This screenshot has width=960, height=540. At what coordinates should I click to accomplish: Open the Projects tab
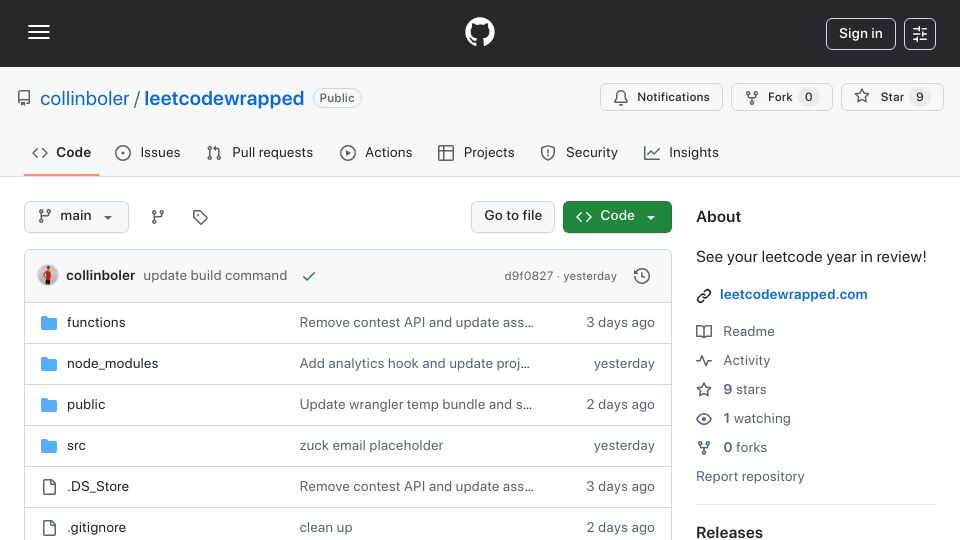476,152
